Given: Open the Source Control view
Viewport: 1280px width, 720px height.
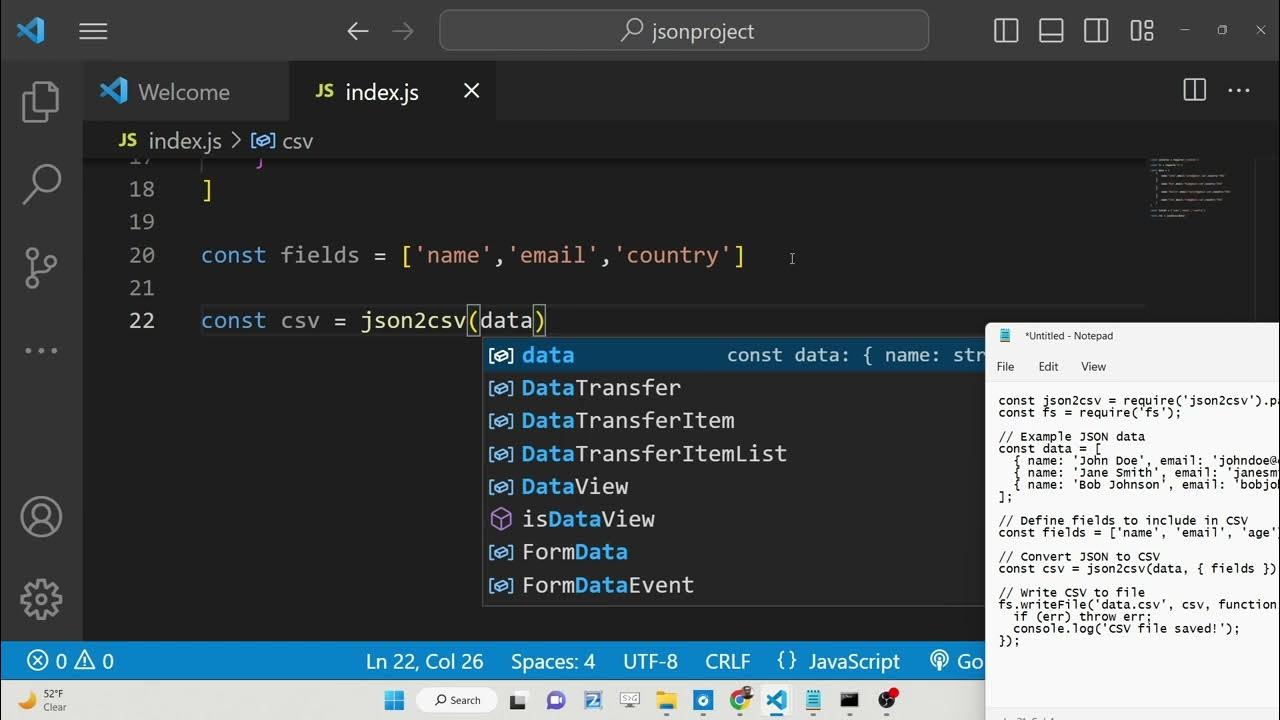Looking at the screenshot, I should tap(41, 267).
